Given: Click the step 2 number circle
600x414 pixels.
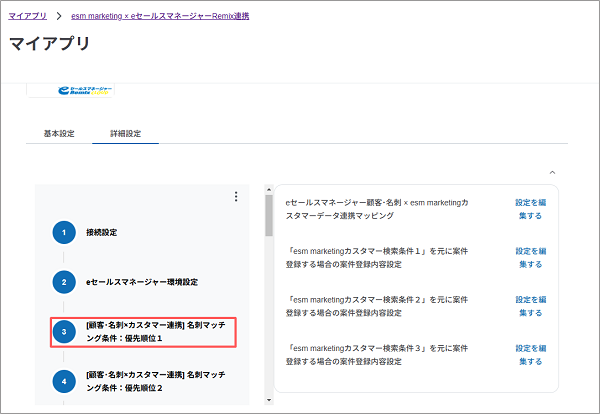Looking at the screenshot, I should 63,282.
